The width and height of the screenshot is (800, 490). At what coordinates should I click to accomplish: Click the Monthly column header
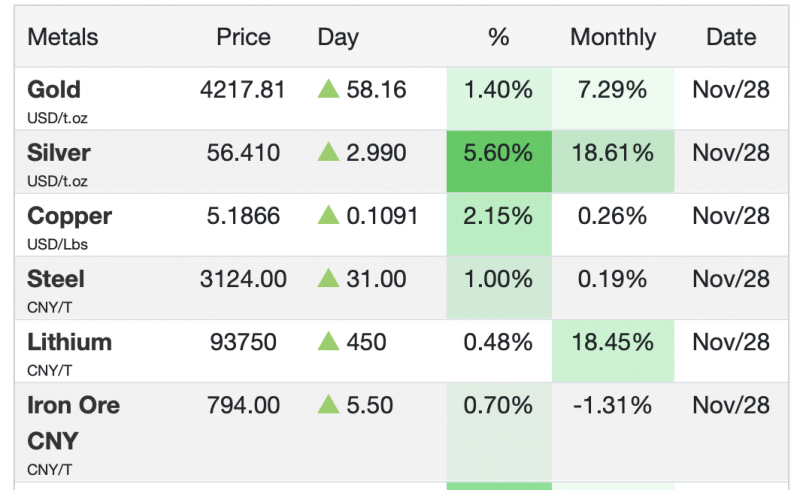612,37
